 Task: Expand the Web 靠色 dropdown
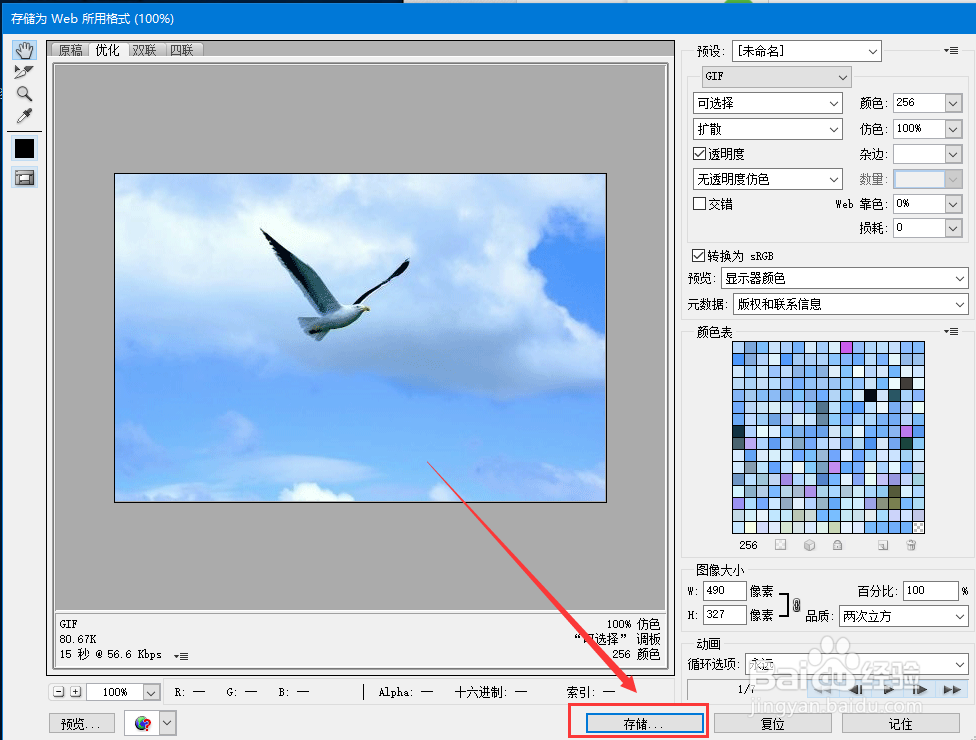click(953, 204)
